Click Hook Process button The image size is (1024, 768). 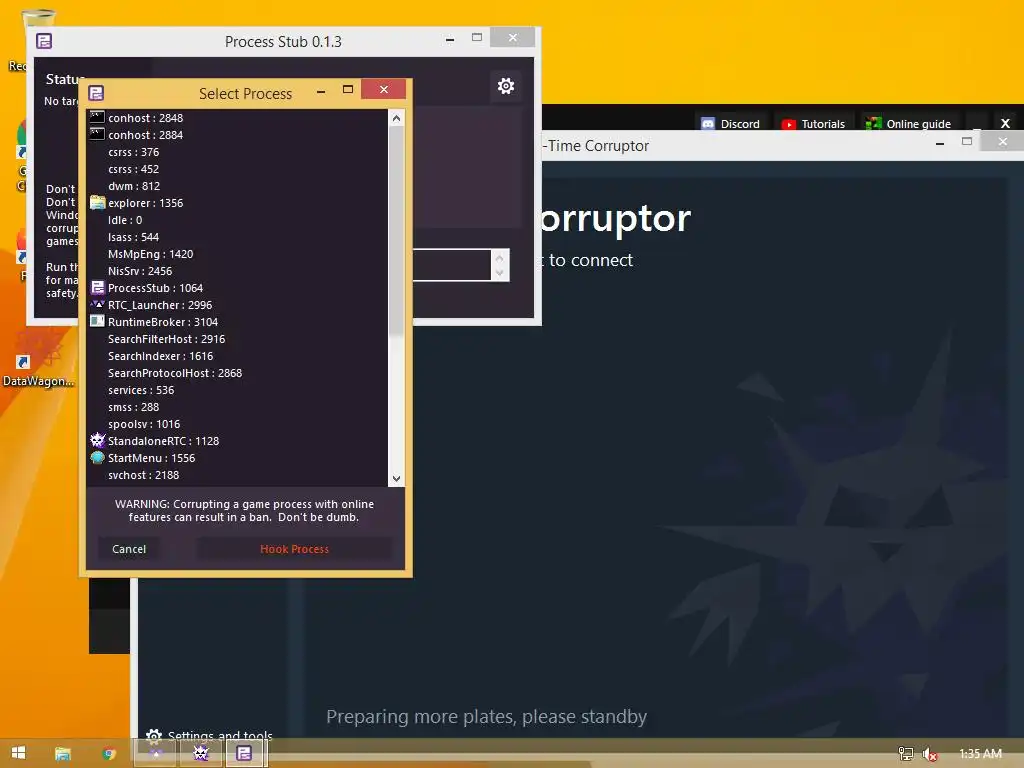[x=294, y=549]
